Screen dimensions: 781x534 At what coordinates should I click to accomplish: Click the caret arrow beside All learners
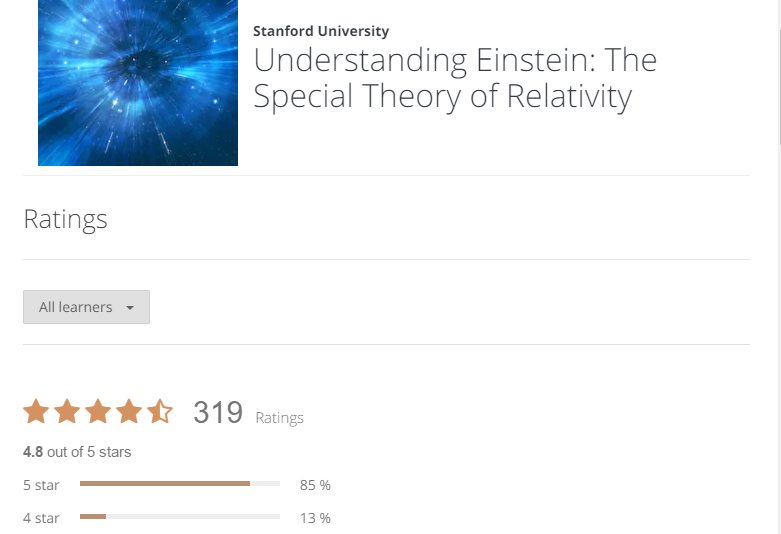point(130,308)
